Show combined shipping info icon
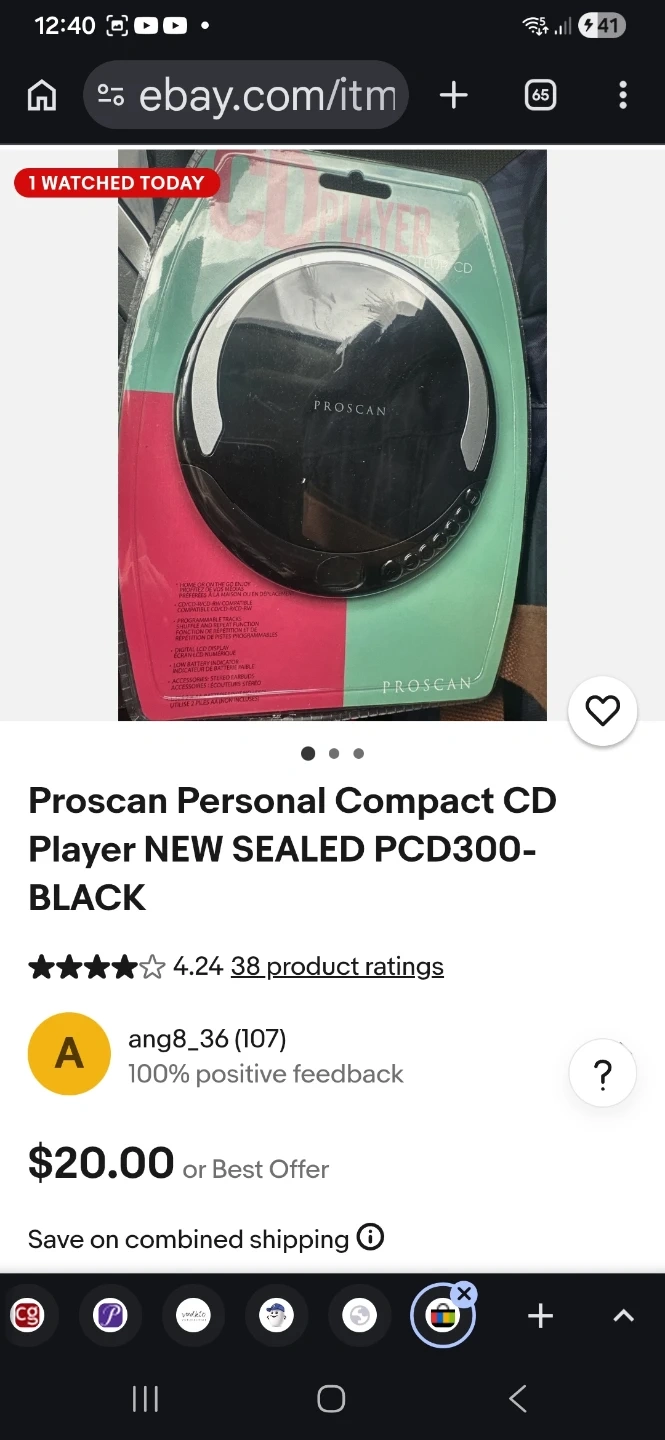The height and width of the screenshot is (1440, 665). pyautogui.click(x=370, y=1237)
